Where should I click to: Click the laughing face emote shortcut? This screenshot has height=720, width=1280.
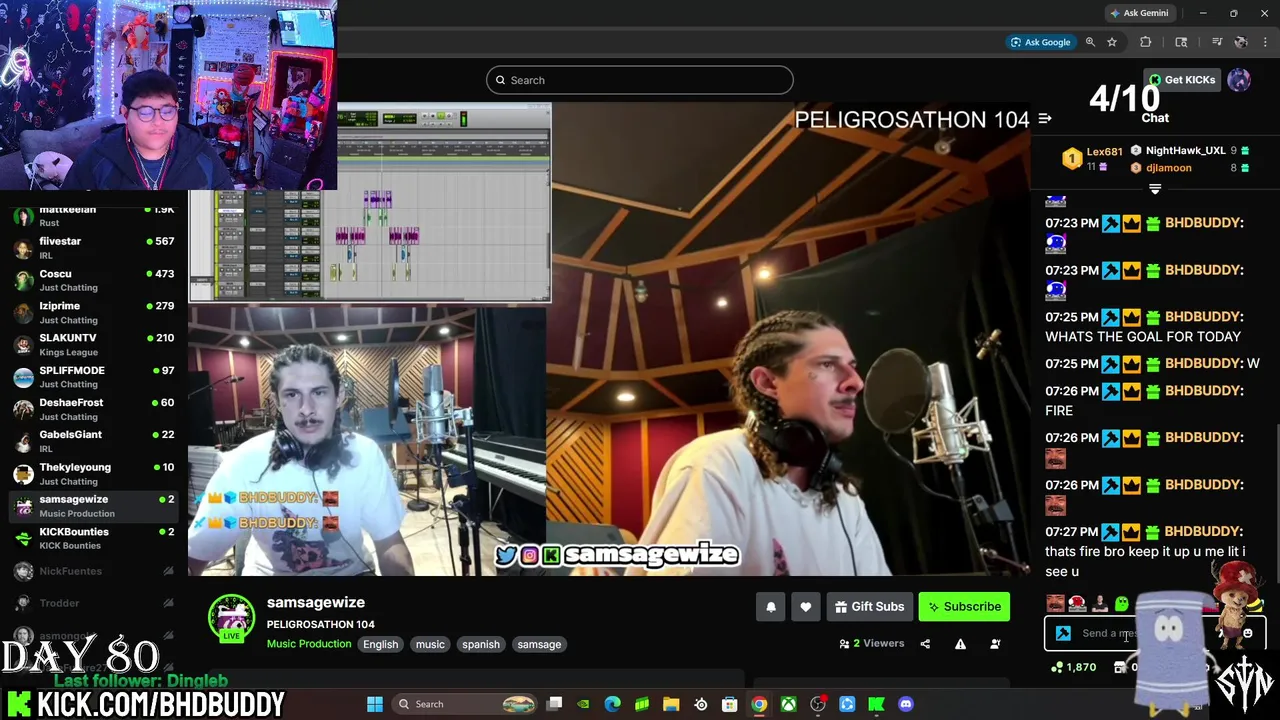[1055, 603]
